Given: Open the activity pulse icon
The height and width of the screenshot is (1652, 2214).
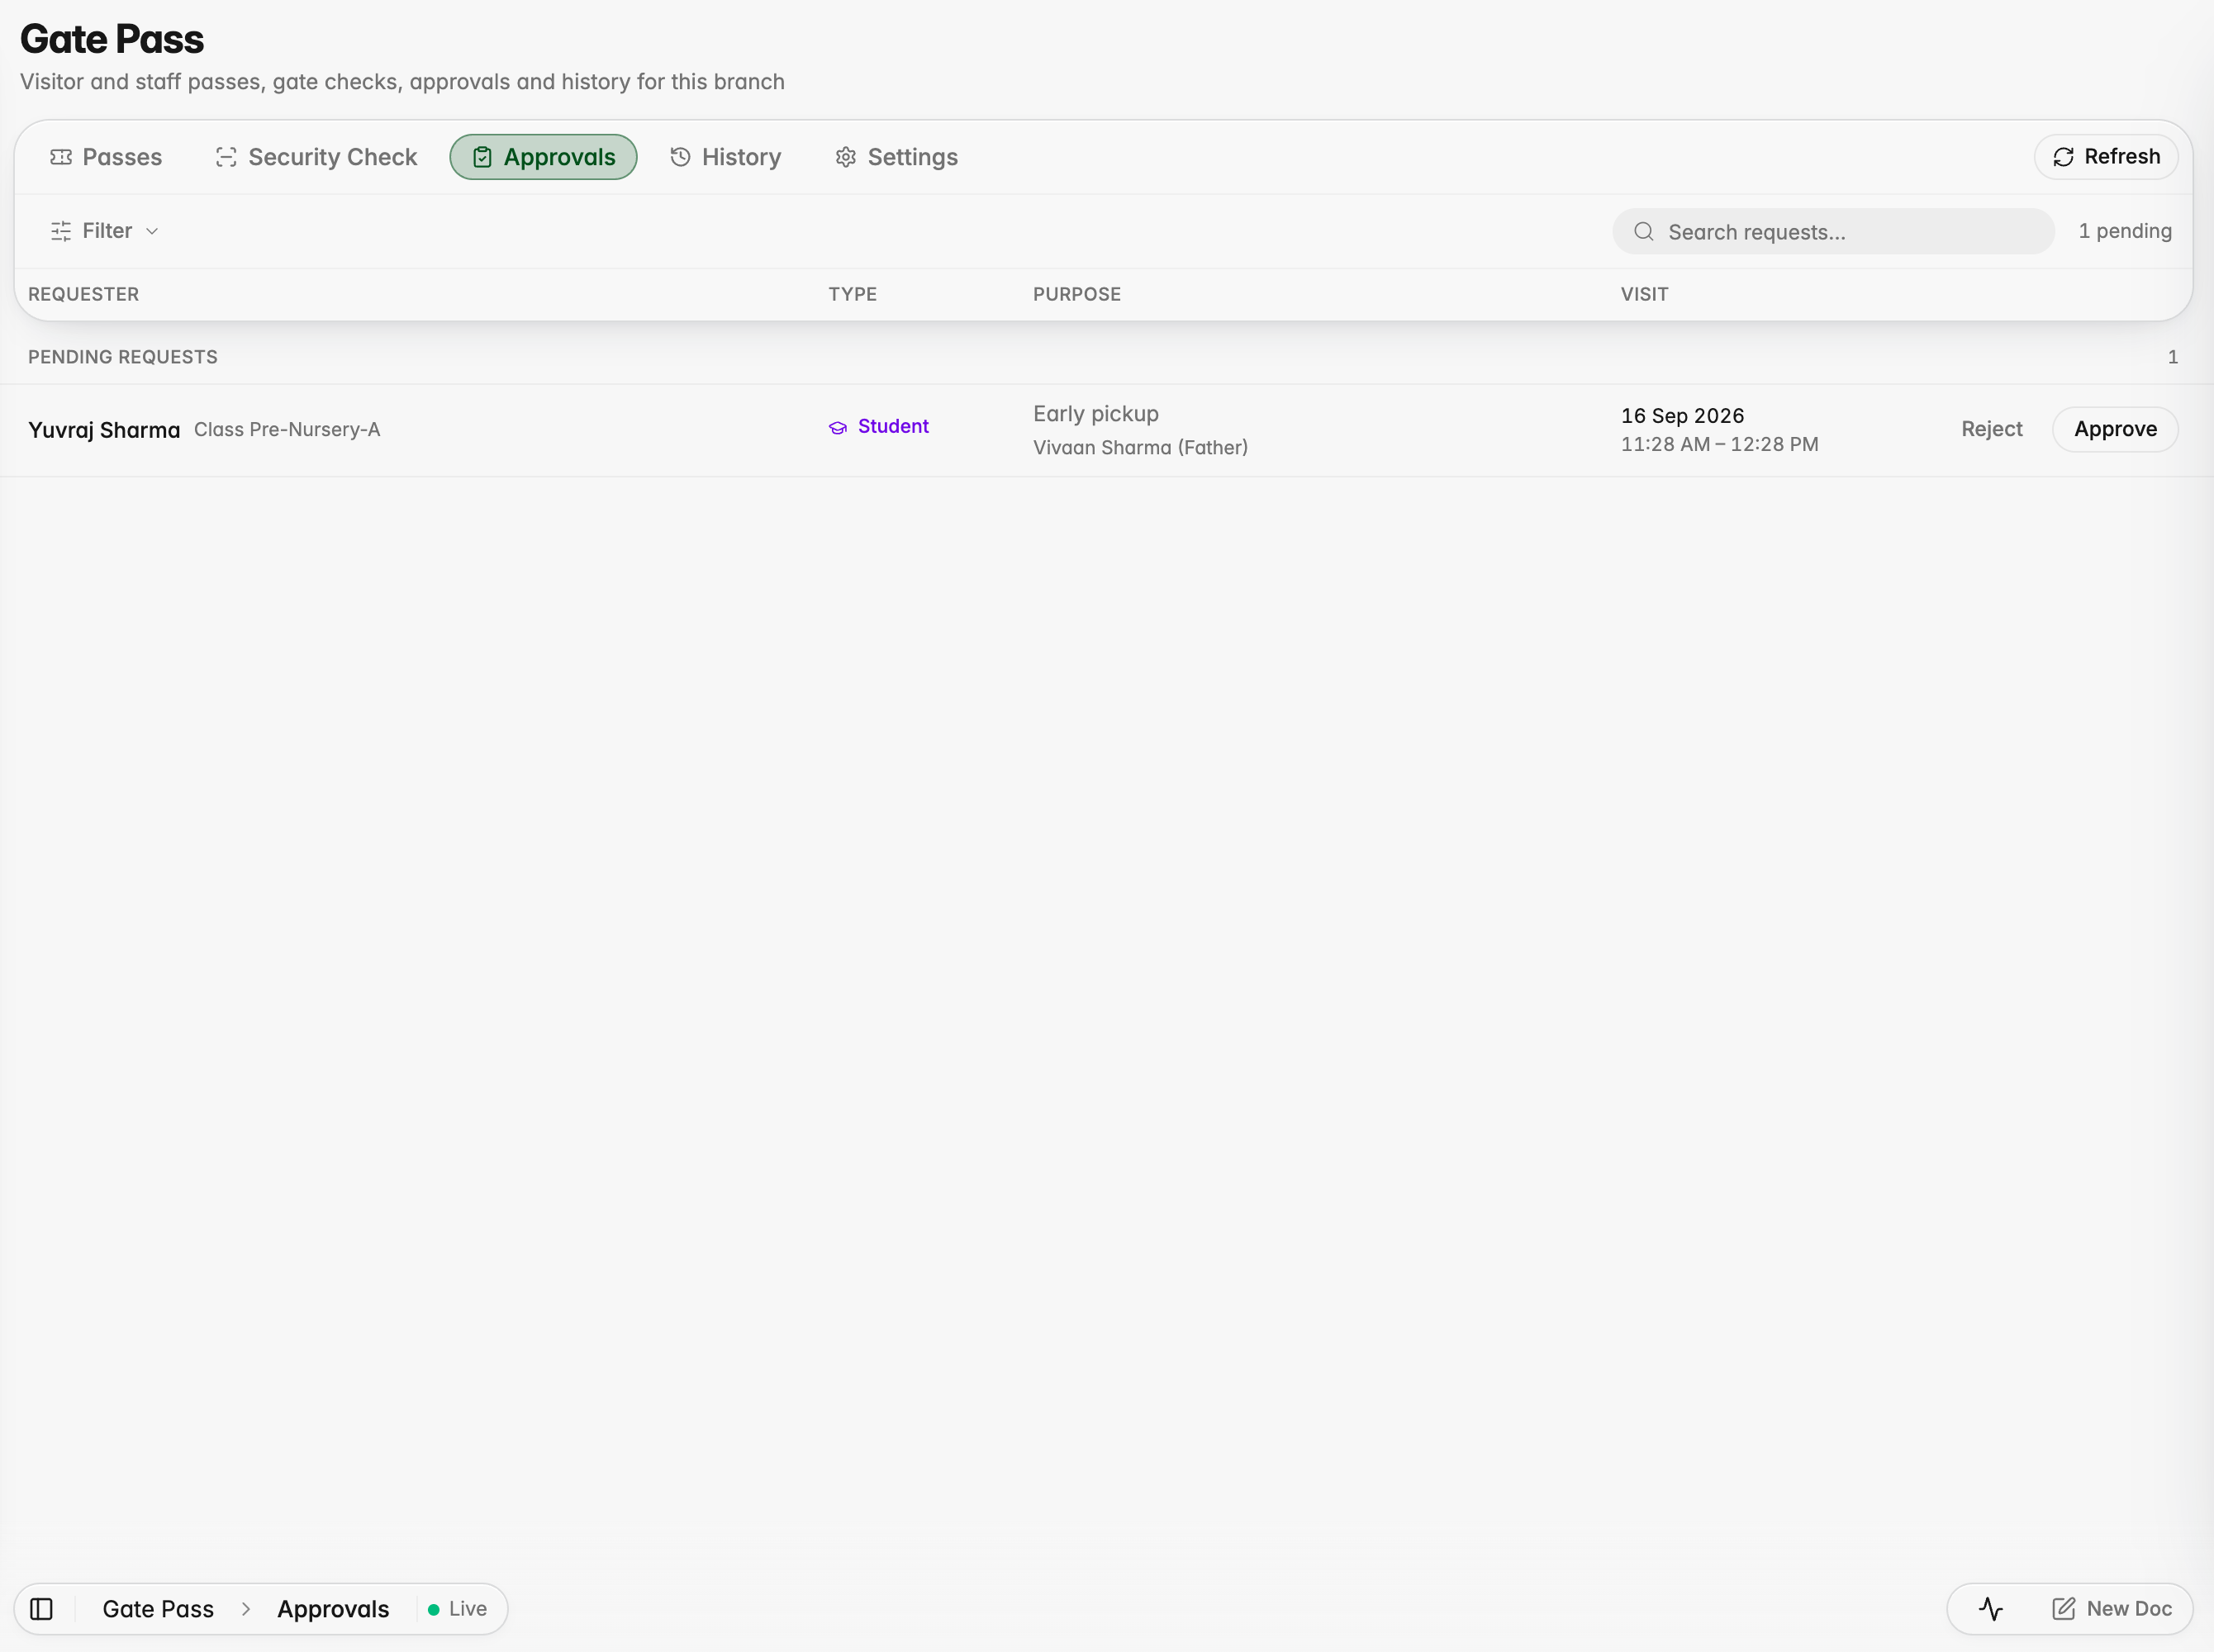Looking at the screenshot, I should [1990, 1609].
